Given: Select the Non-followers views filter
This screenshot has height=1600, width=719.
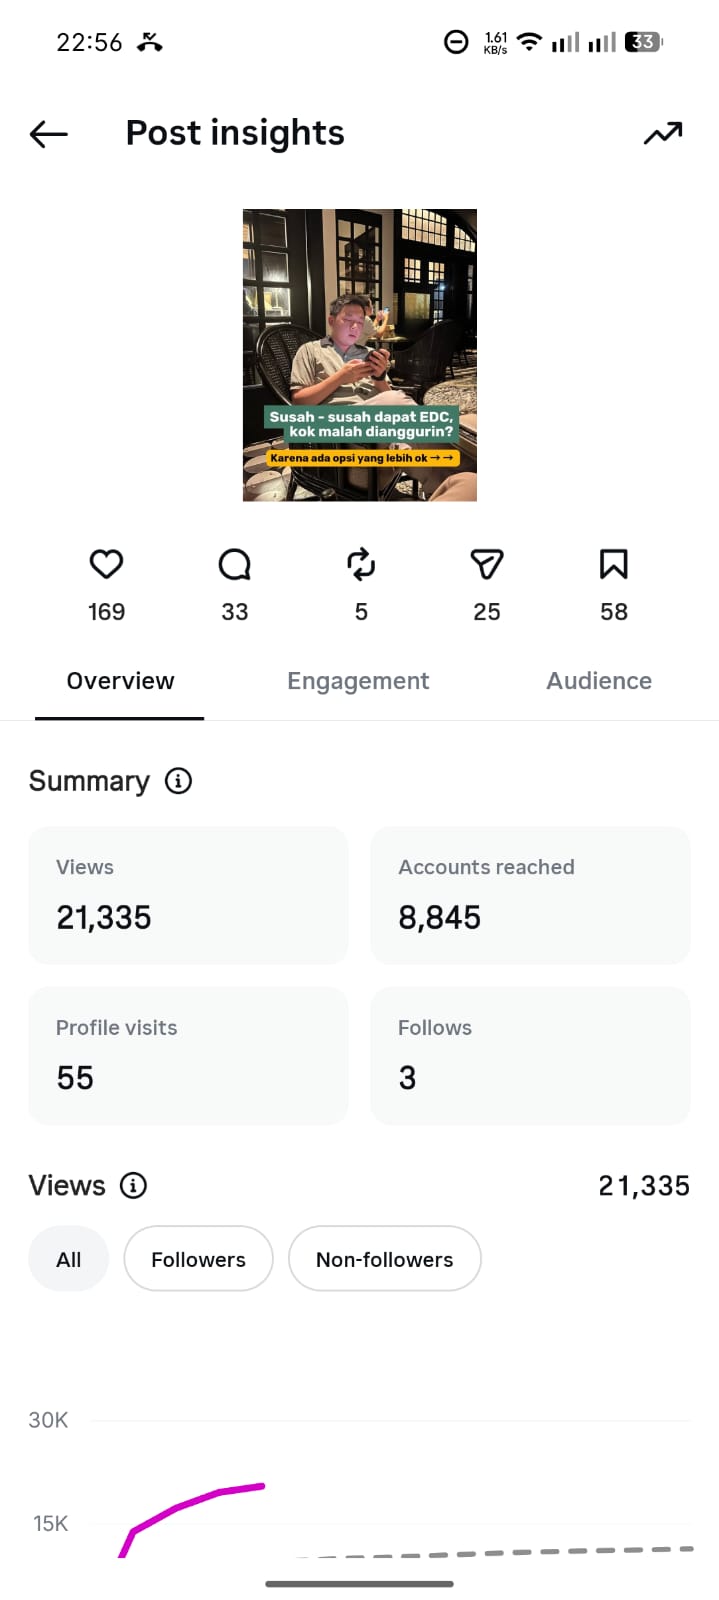Looking at the screenshot, I should (x=384, y=1259).
